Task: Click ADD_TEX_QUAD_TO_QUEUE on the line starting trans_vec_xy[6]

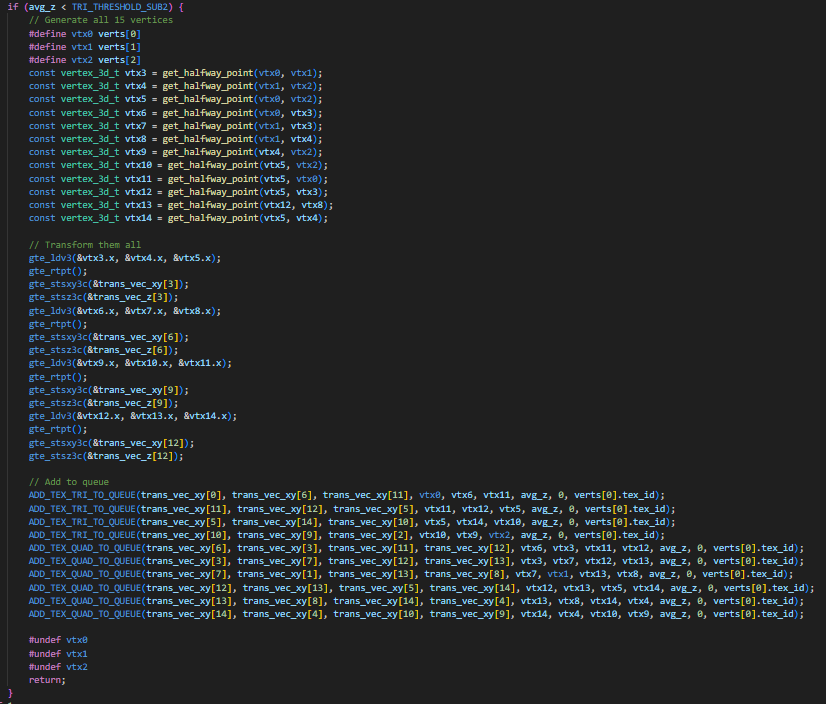Action: (85, 549)
